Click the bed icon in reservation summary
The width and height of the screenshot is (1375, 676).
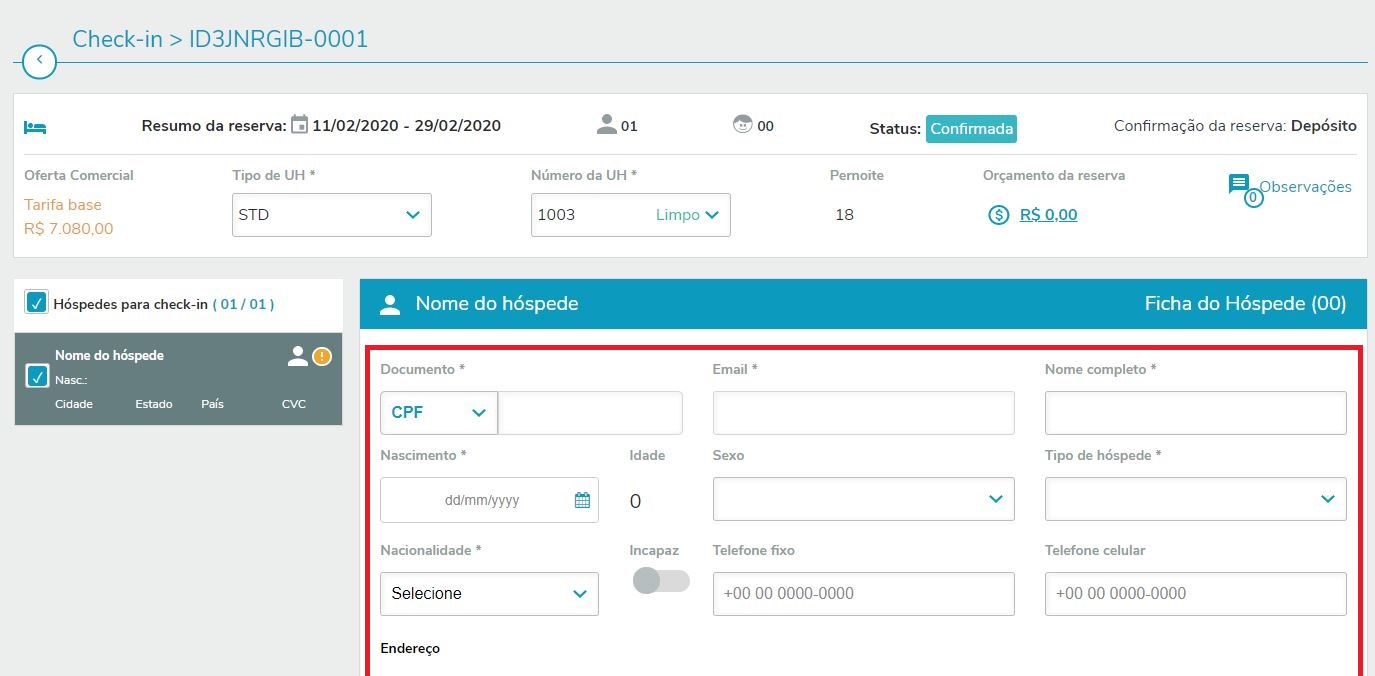point(36,127)
